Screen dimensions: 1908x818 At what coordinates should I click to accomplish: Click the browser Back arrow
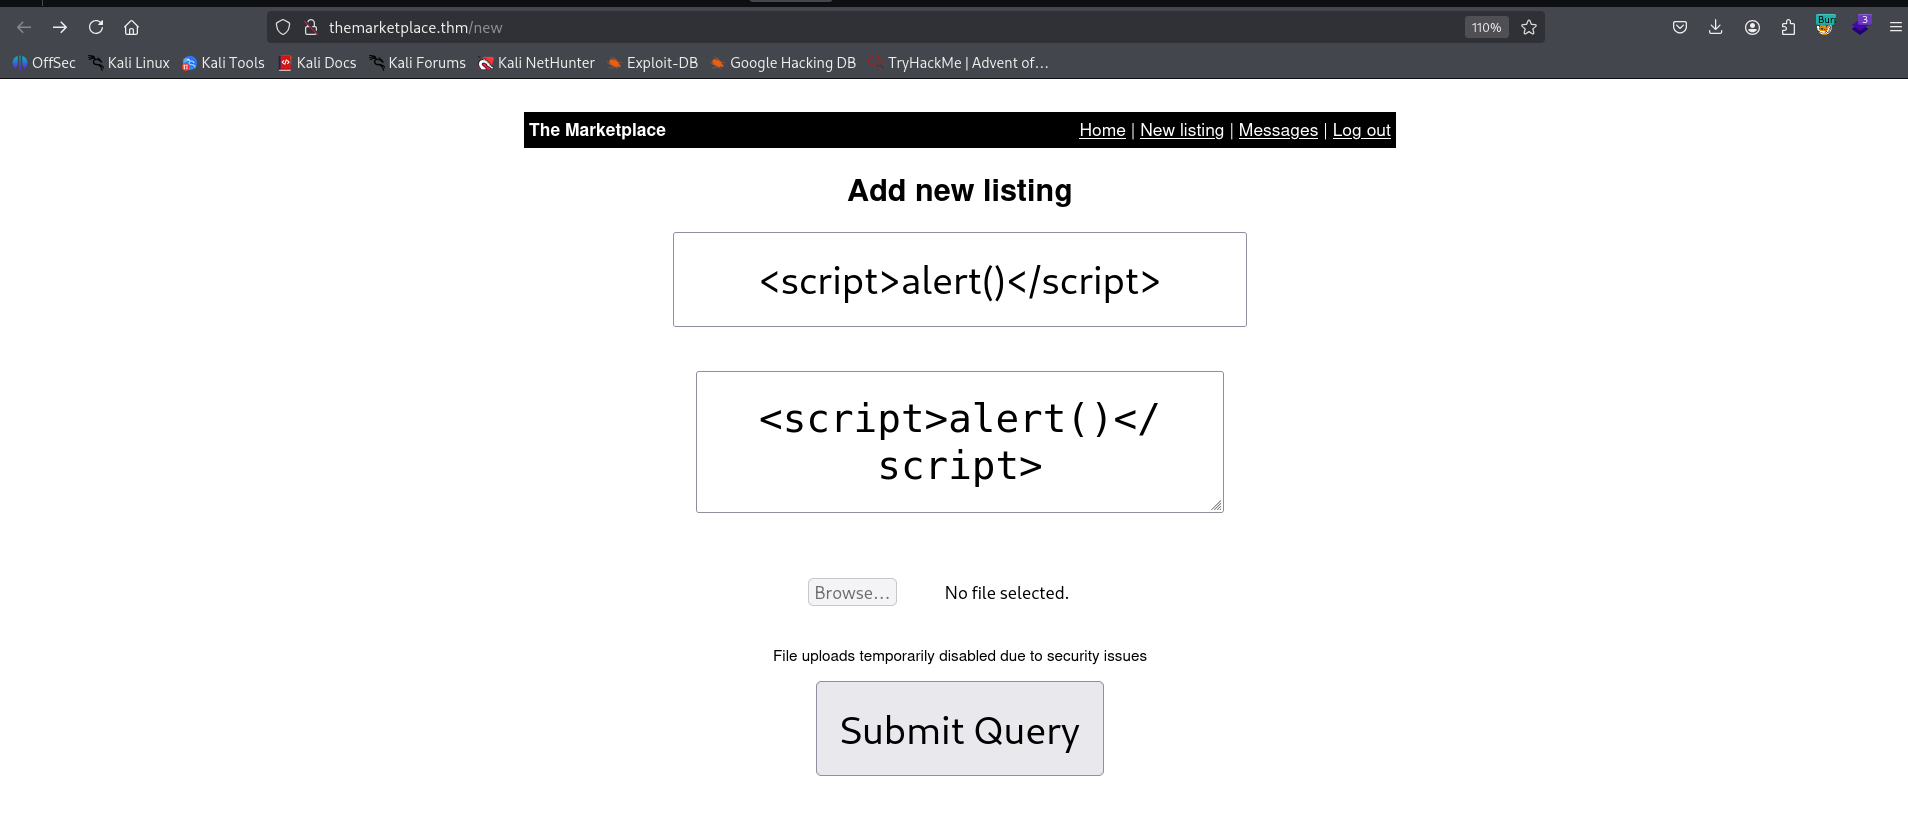point(24,27)
